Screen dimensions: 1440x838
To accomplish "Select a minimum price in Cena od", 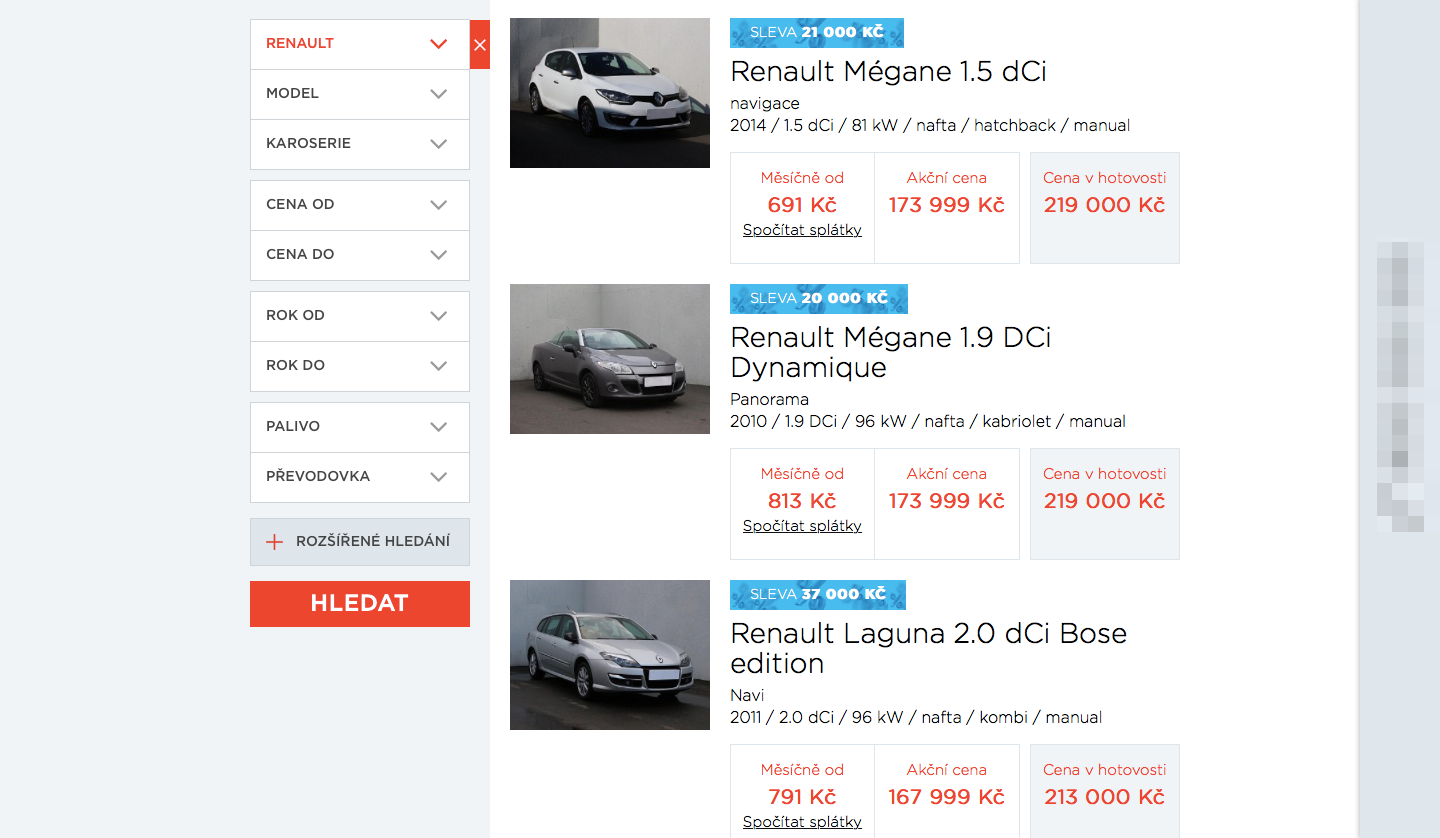I will 360,205.
